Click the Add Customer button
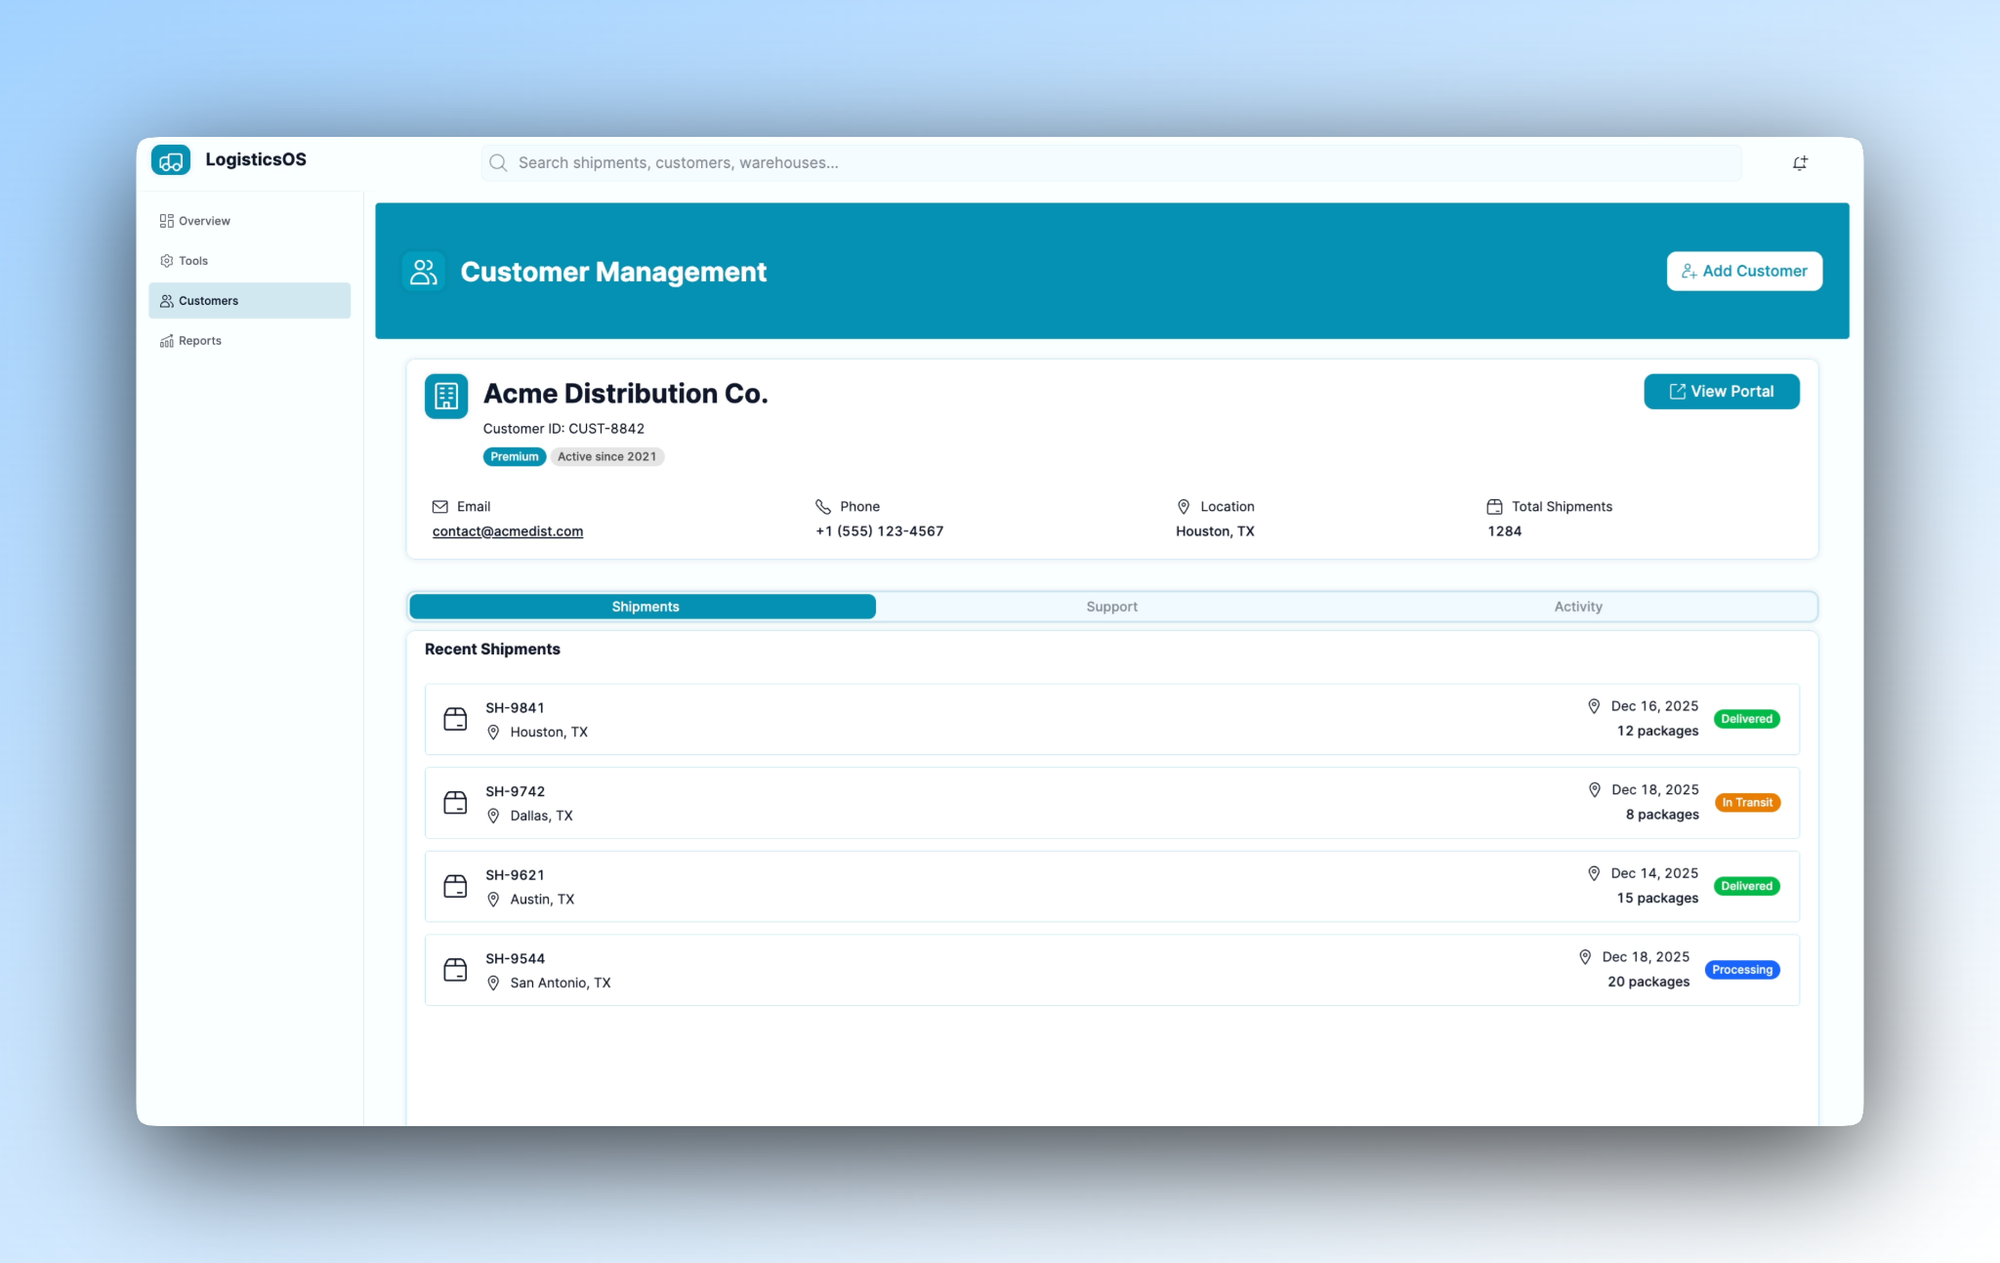Image resolution: width=2000 pixels, height=1263 pixels. tap(1743, 270)
